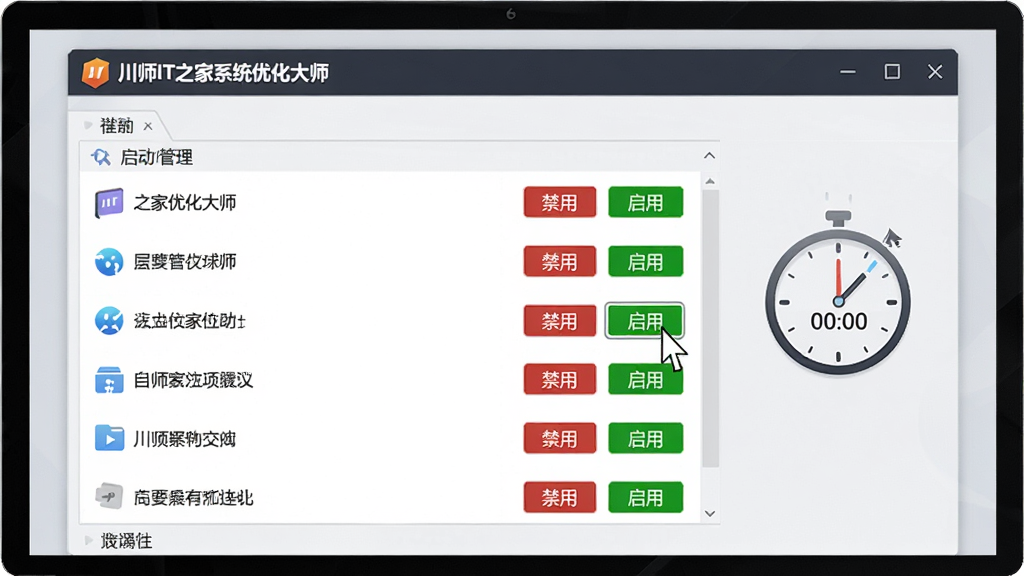This screenshot has height=576, width=1024.
Task: Click 启用 for the last row item
Action: pyautogui.click(x=645, y=497)
